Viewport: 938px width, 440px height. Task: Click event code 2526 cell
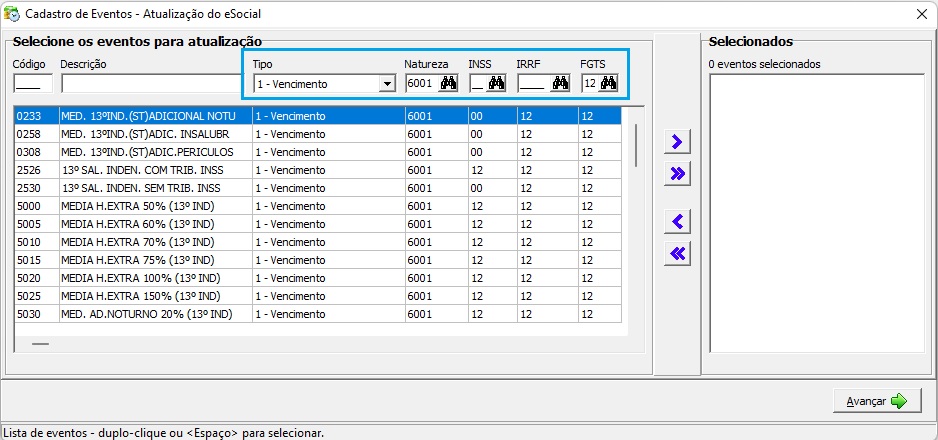pos(36,170)
